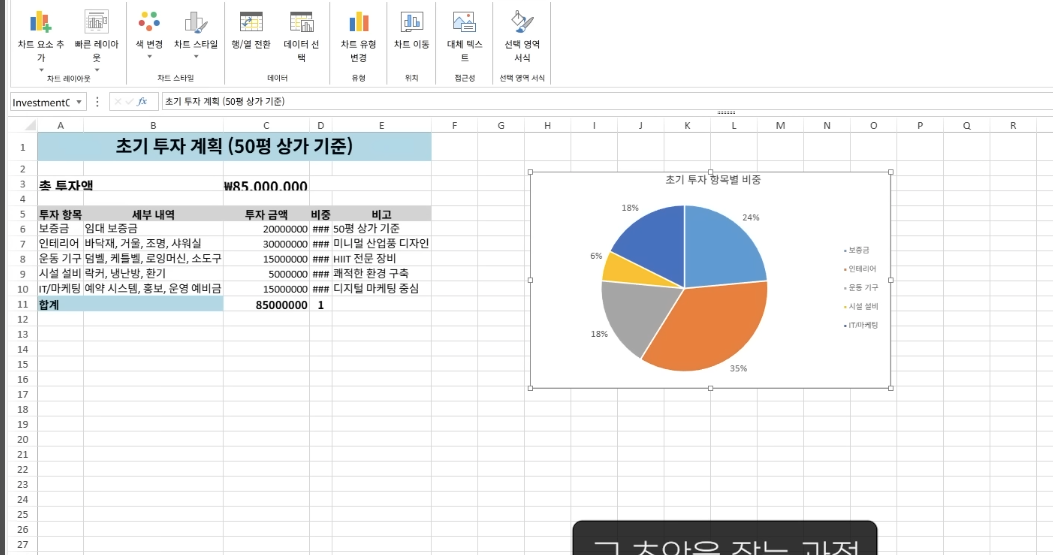The width and height of the screenshot is (1053, 555).
Task: Click the cell with 5000000
Action: 266,274
